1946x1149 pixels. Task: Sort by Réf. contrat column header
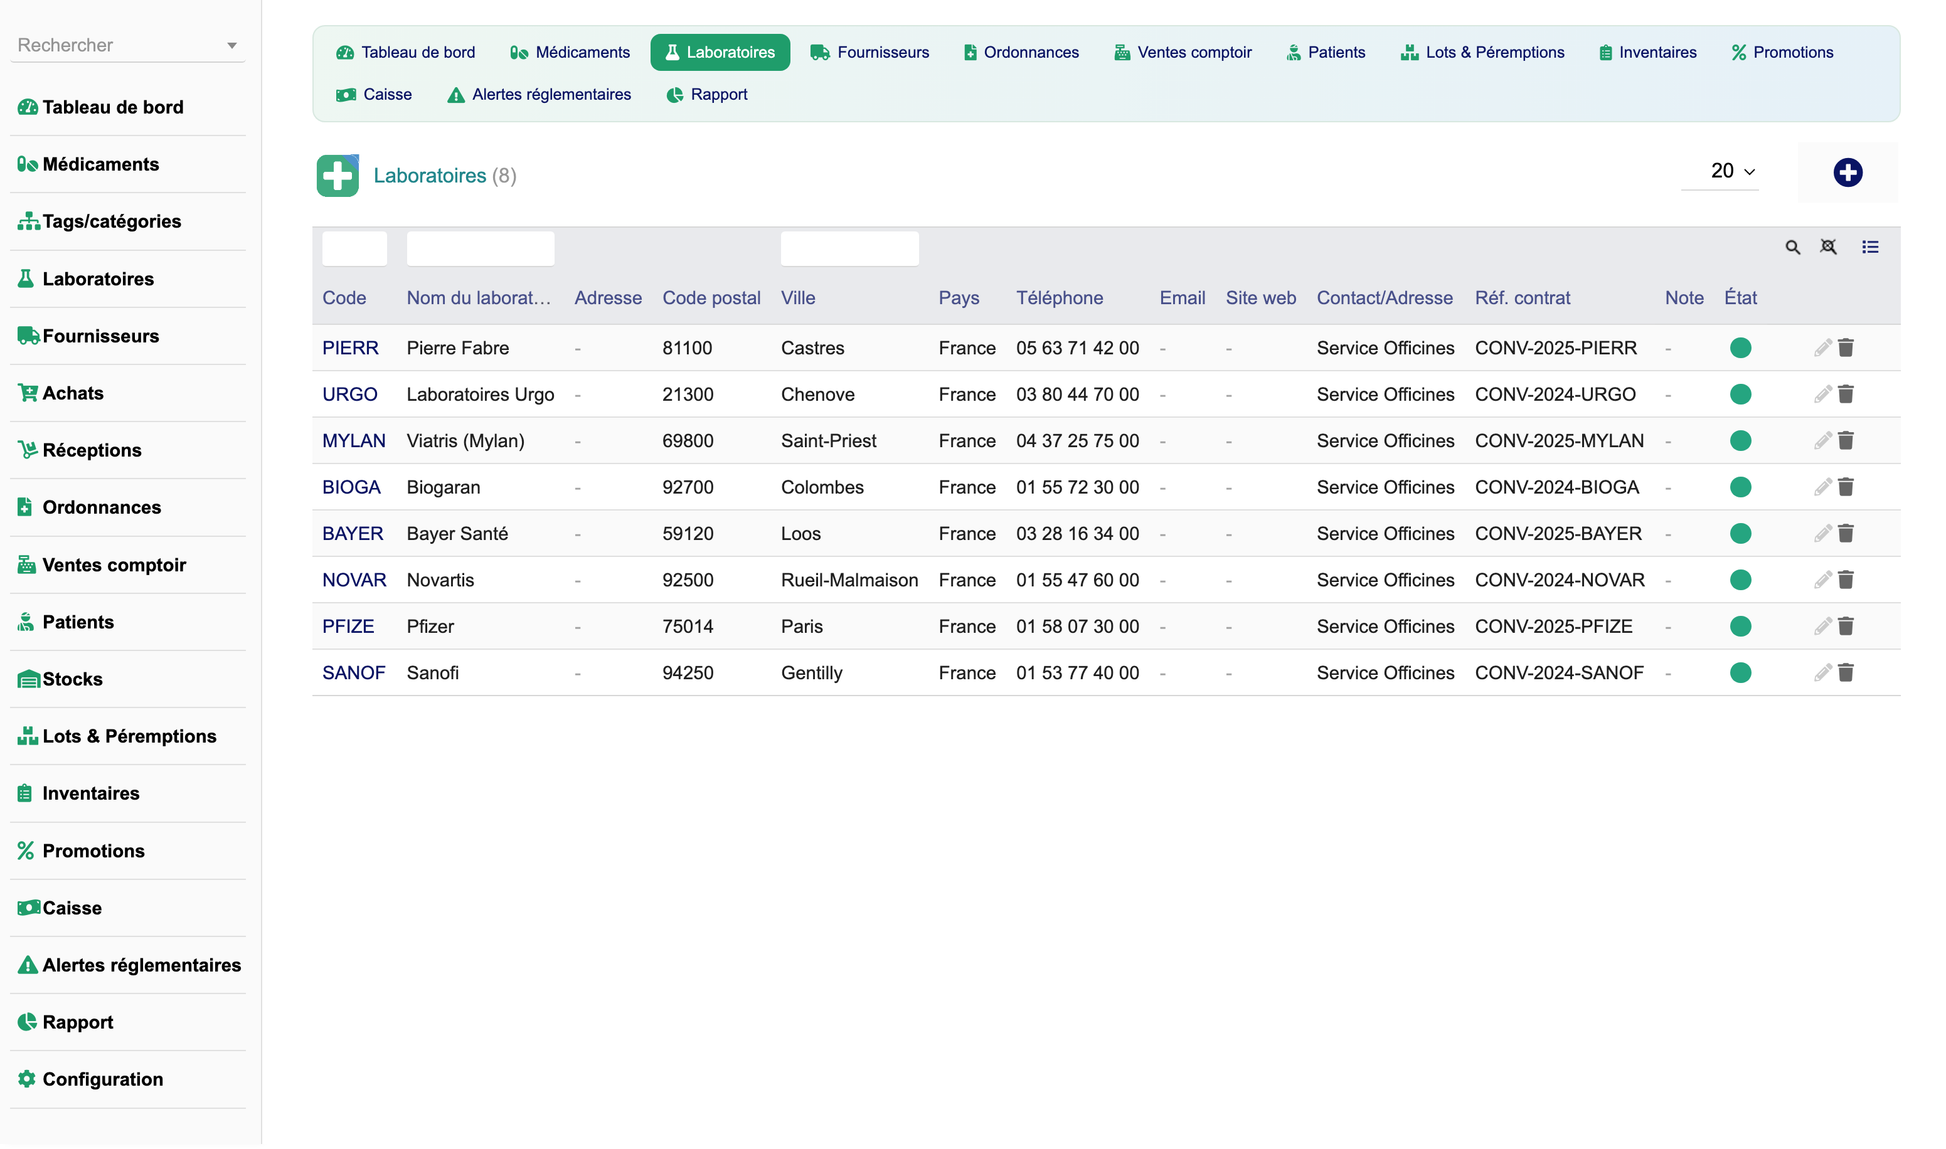1522,298
